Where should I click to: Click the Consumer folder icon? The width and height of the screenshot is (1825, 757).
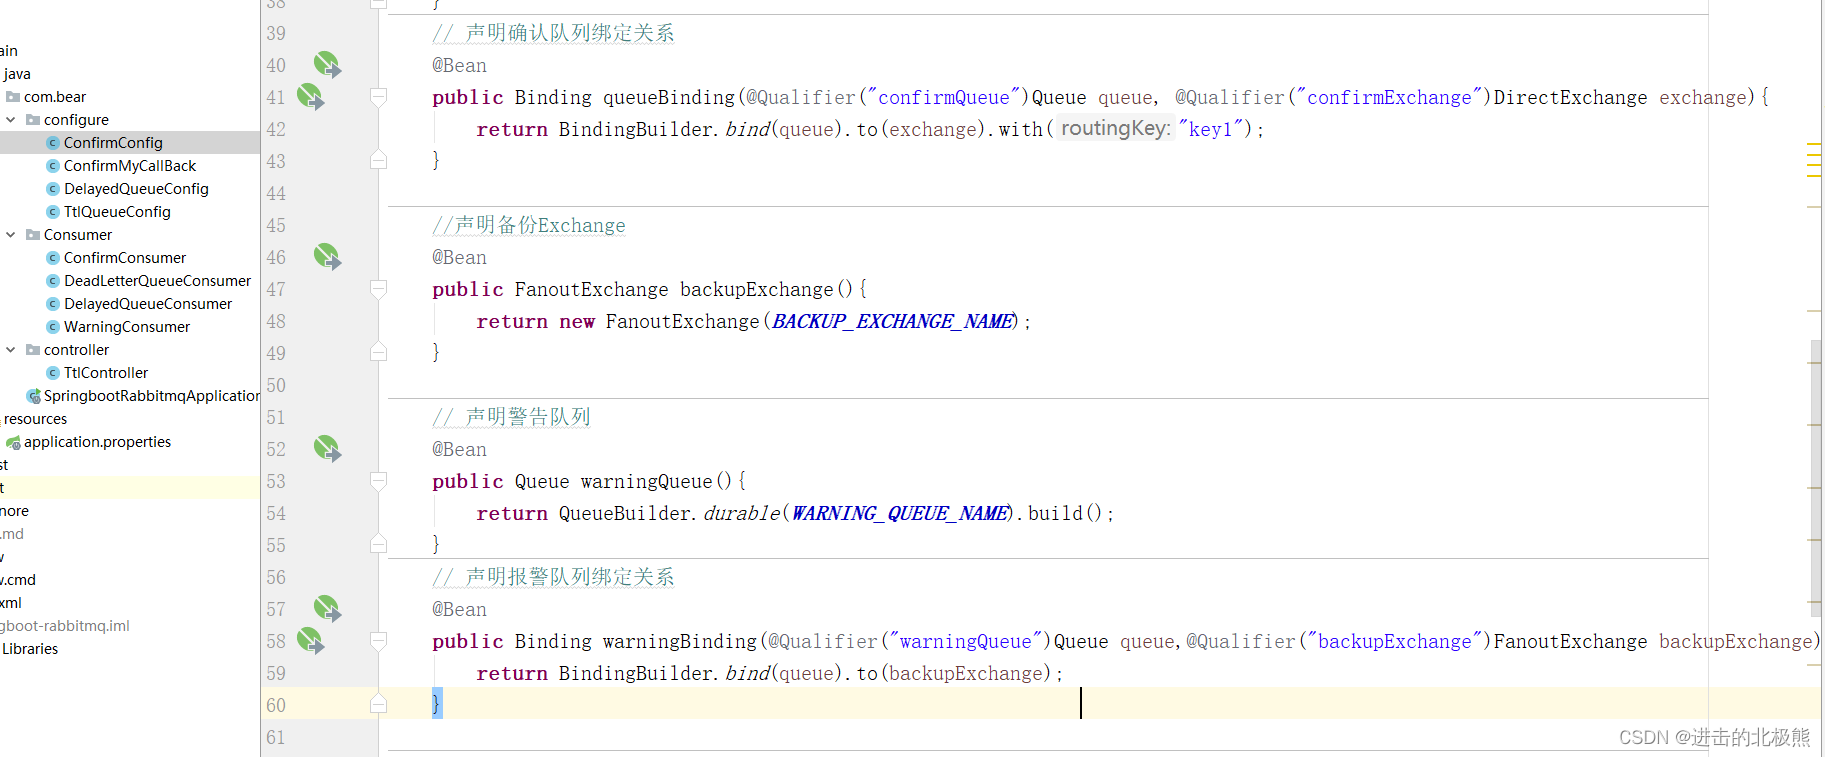pyautogui.click(x=33, y=235)
